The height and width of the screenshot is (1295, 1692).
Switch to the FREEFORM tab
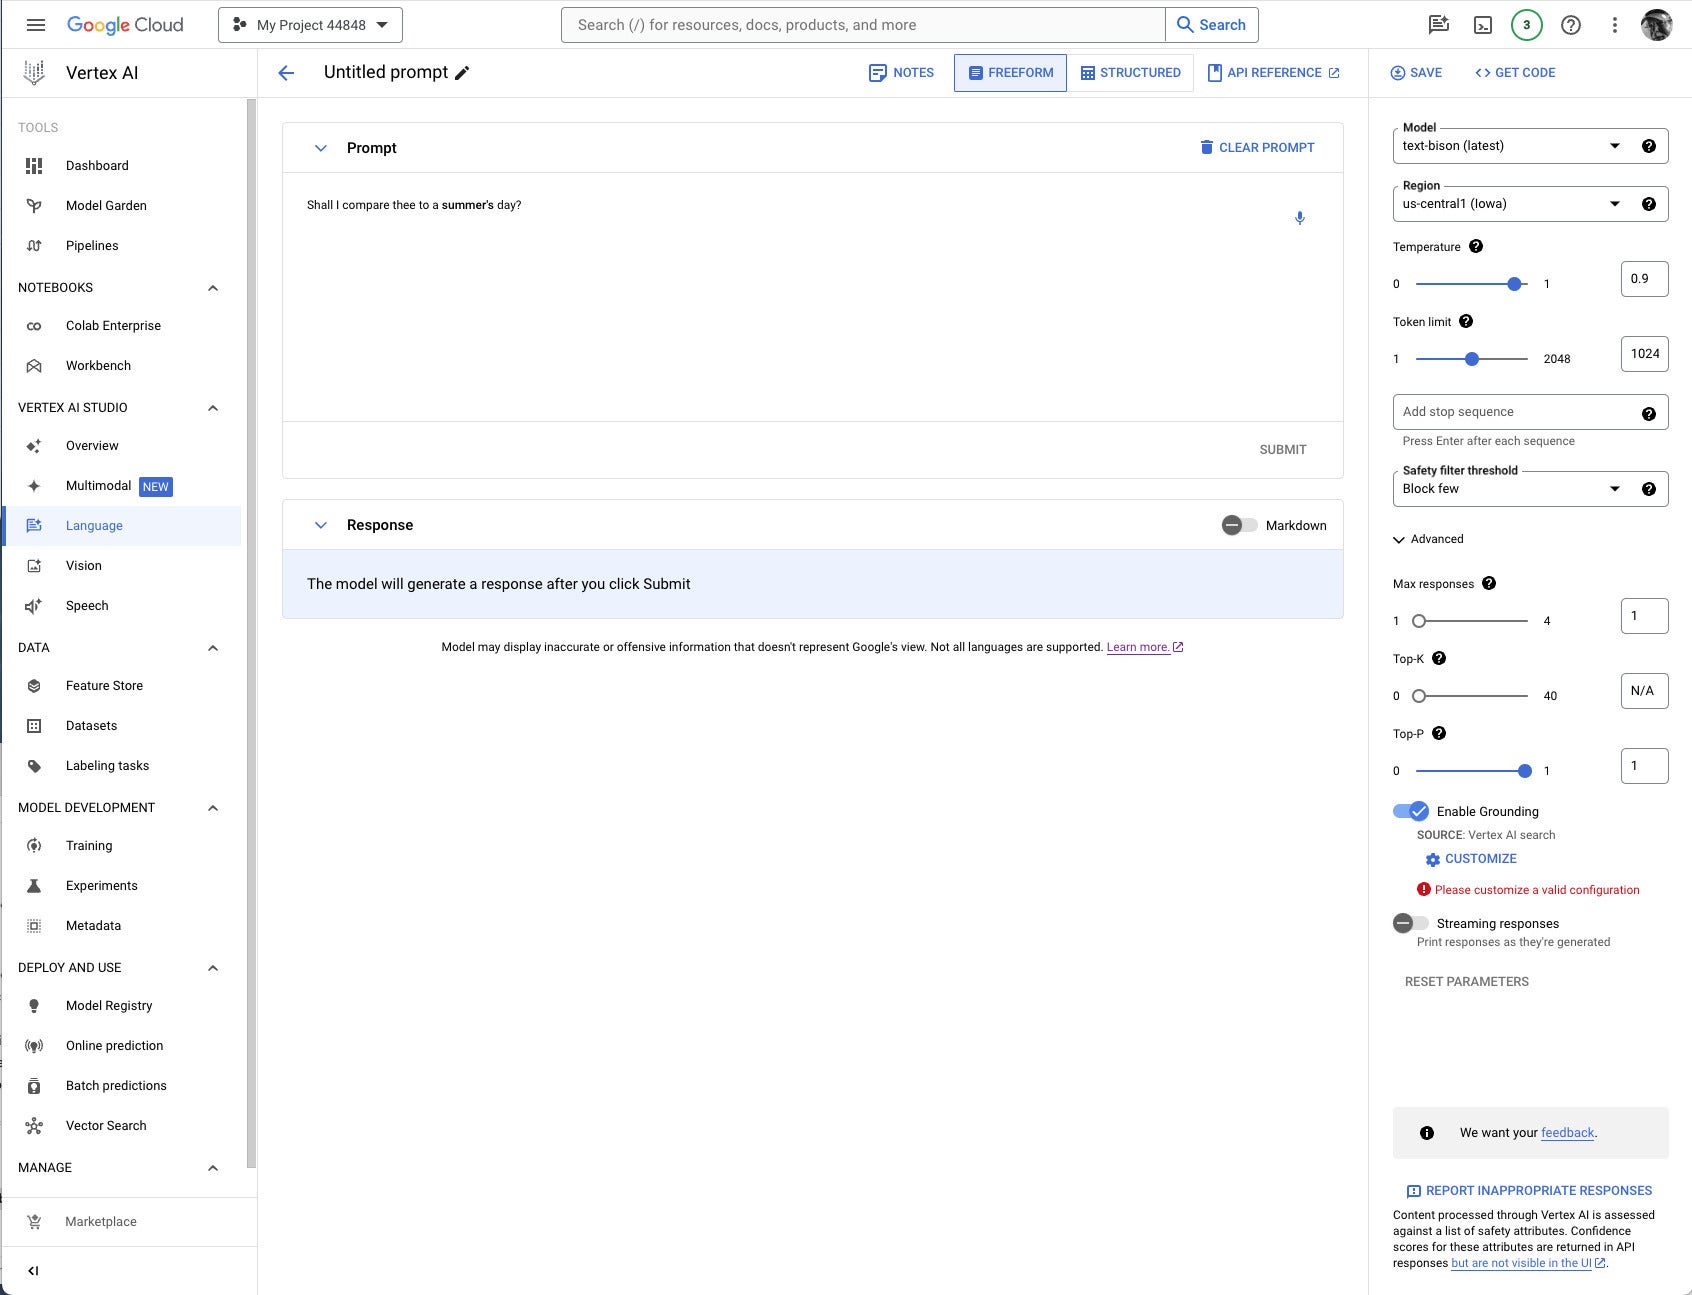click(x=1010, y=73)
